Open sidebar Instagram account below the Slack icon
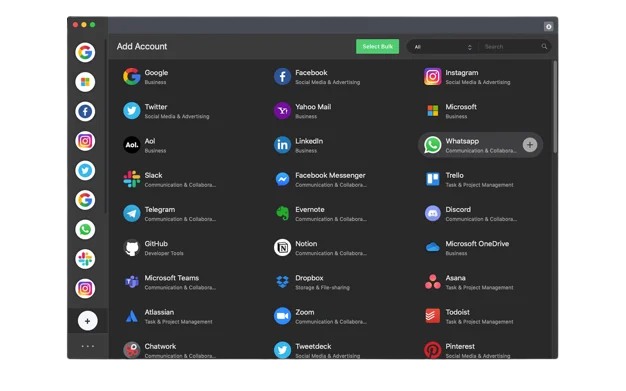The height and width of the screenshot is (391, 626). (85, 289)
